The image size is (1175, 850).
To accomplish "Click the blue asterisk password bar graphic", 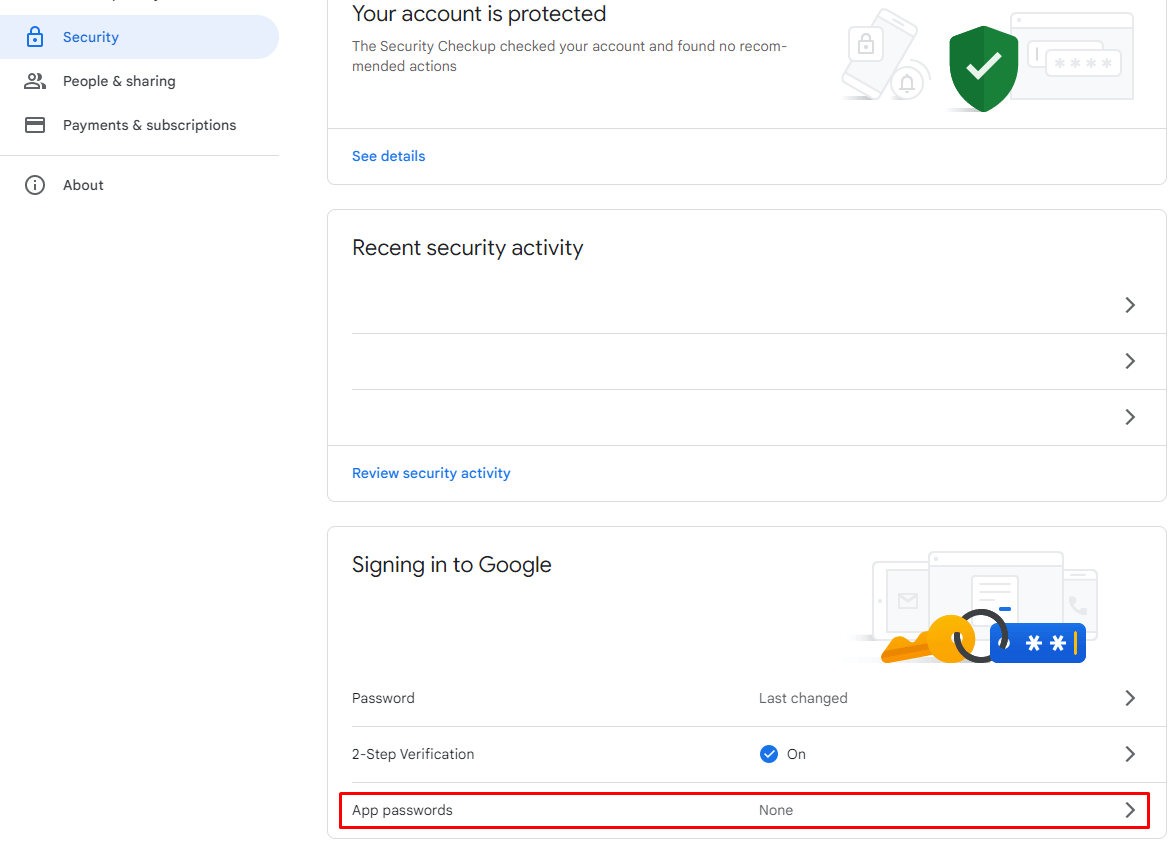I will pos(1038,643).
